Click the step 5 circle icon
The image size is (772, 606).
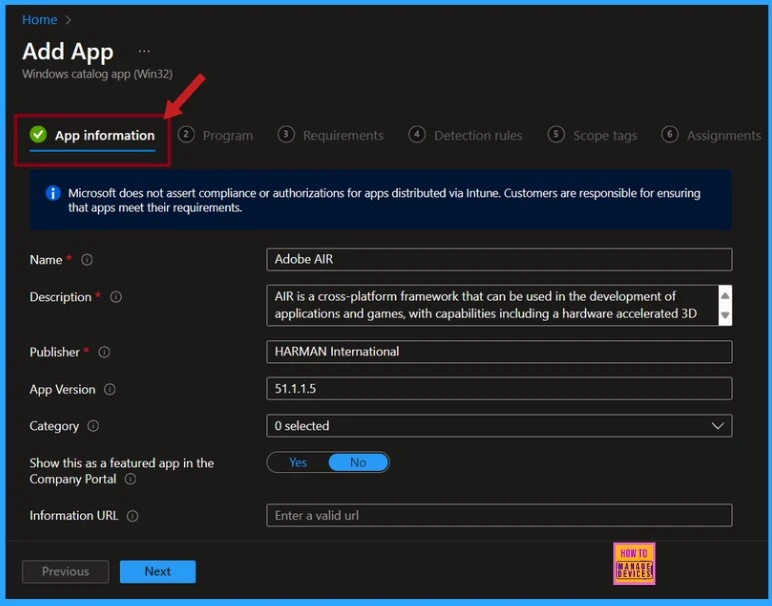click(x=556, y=134)
